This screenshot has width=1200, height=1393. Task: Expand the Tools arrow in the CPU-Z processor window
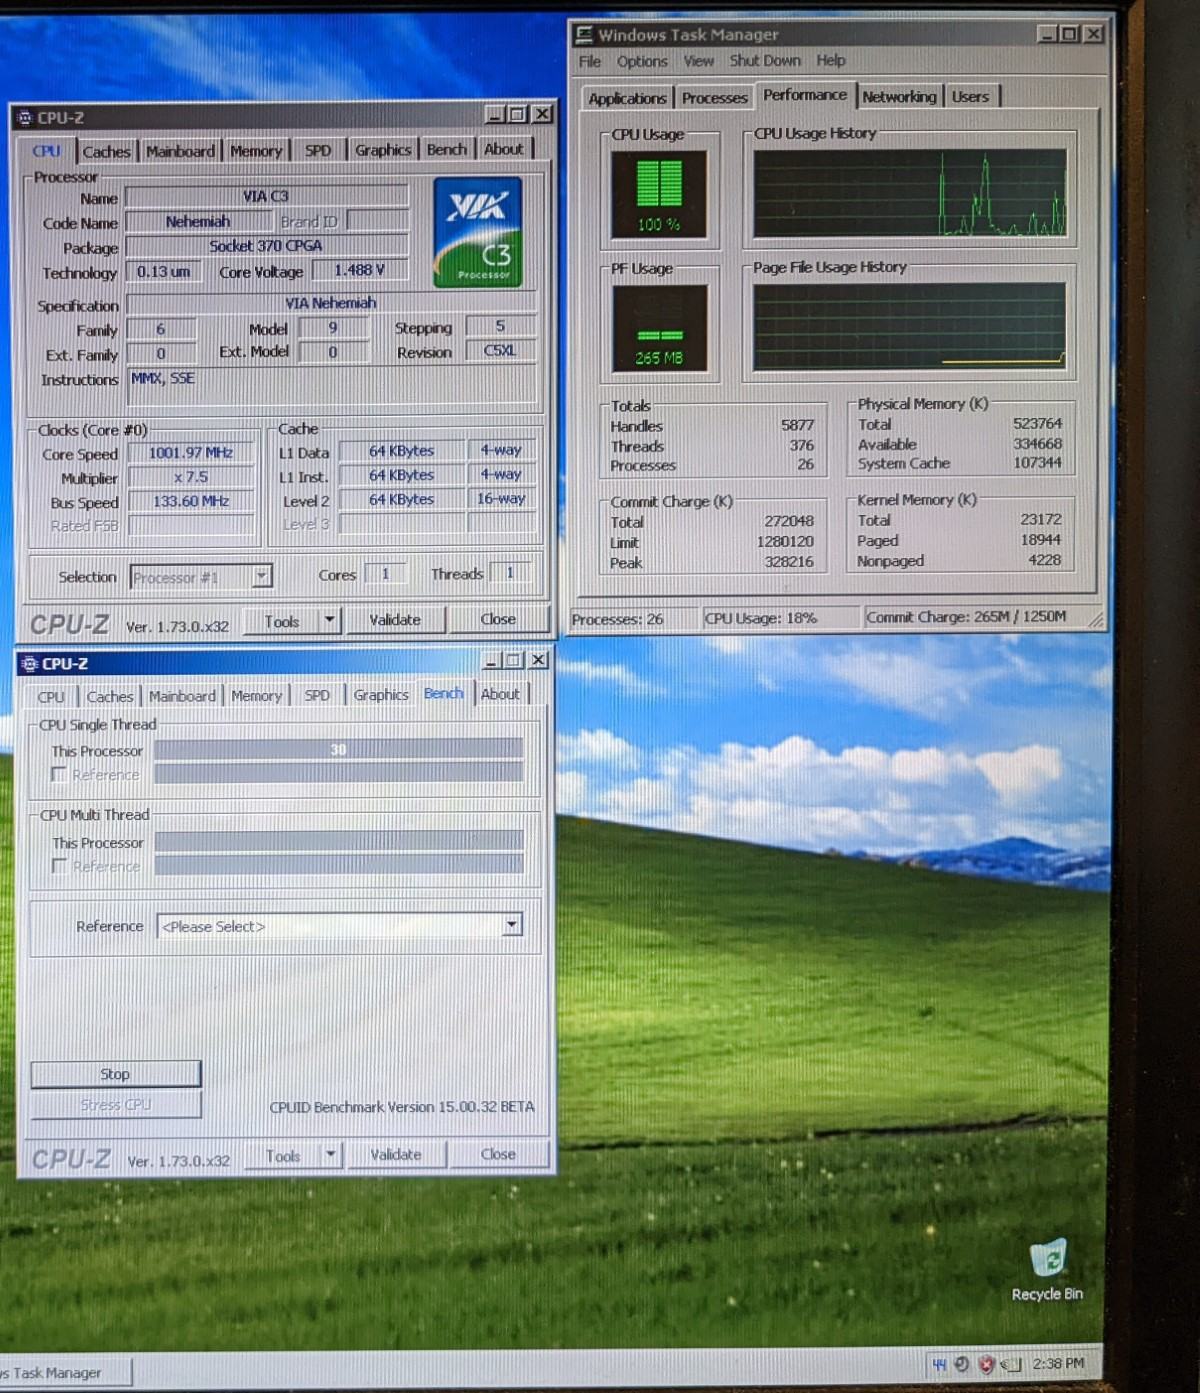click(x=329, y=621)
